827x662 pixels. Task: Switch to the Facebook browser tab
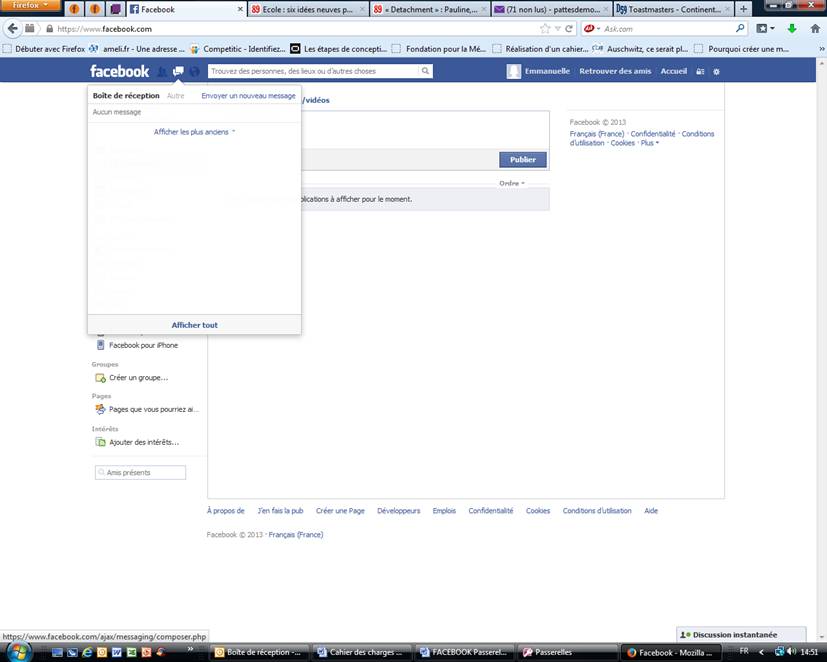[x=186, y=9]
